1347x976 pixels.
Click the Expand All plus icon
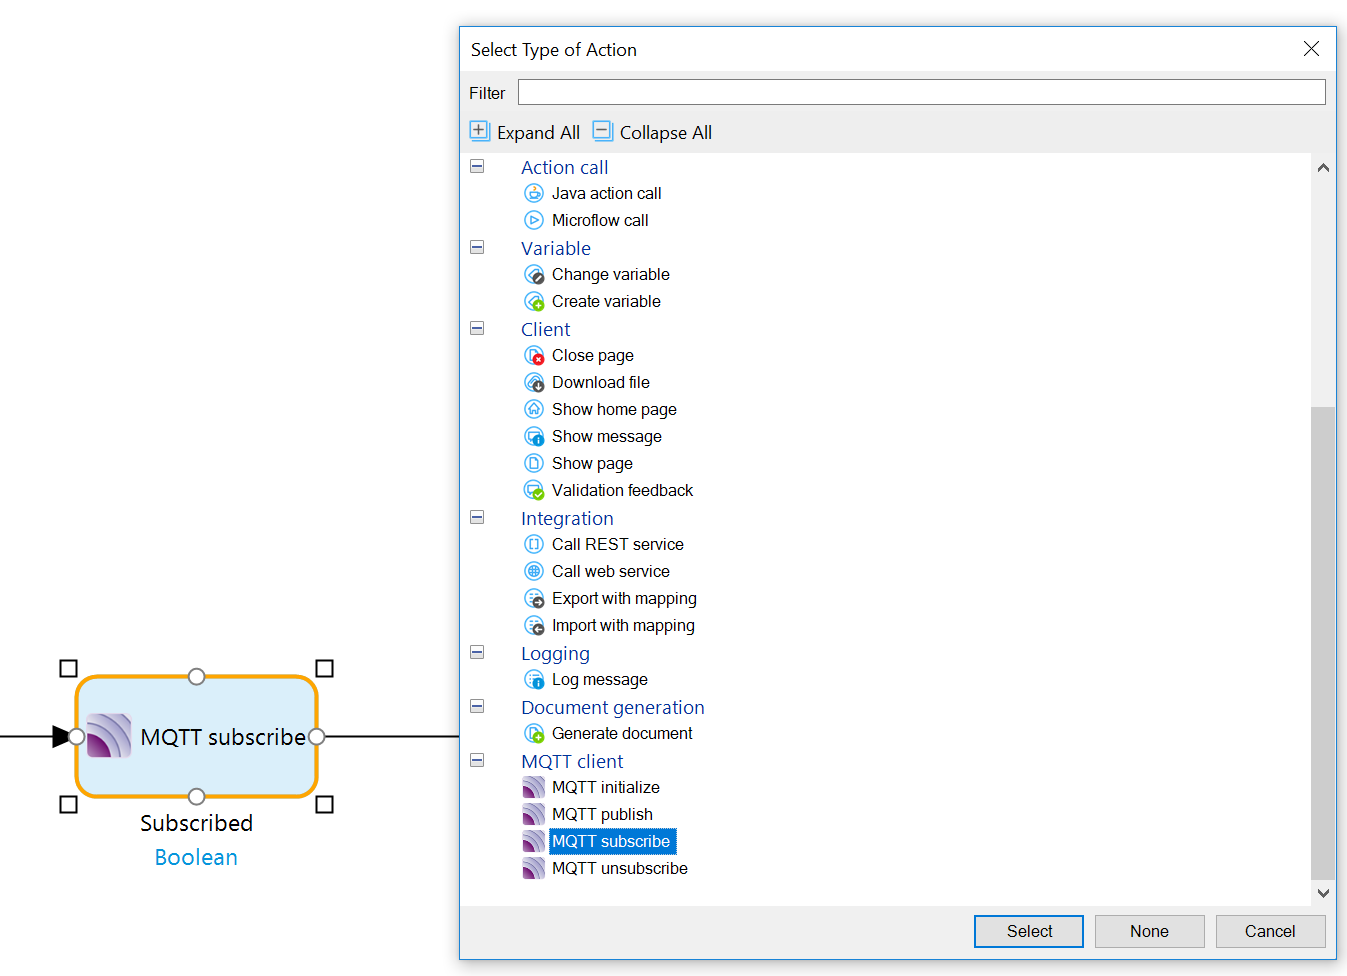pyautogui.click(x=480, y=131)
